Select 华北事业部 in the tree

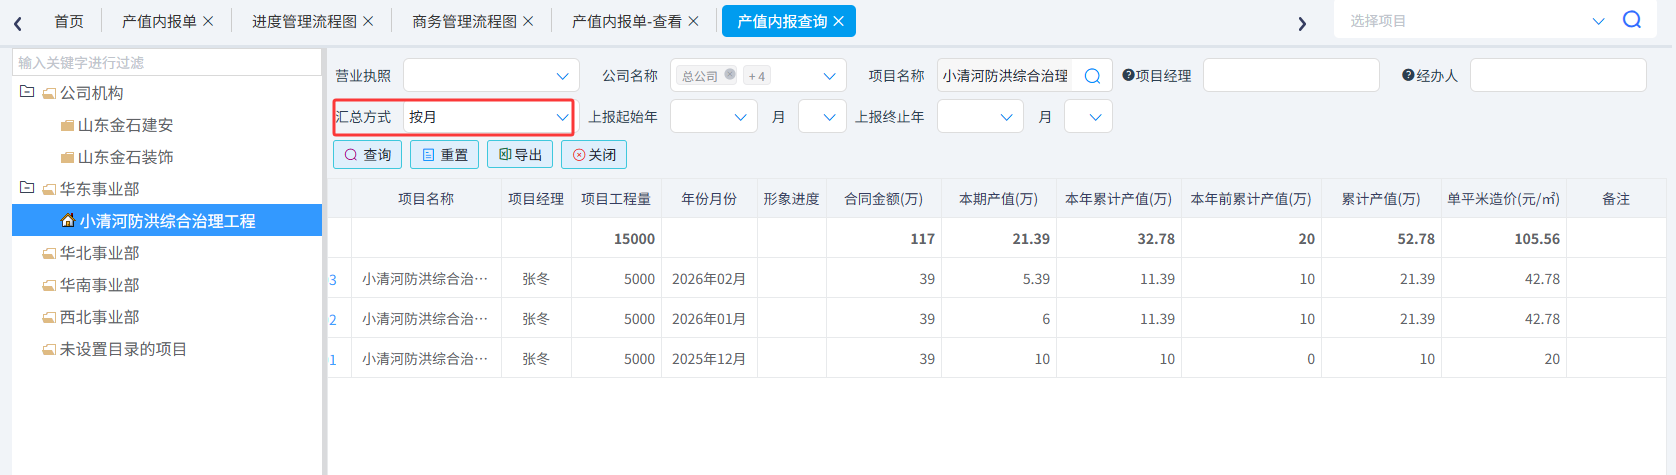(99, 253)
